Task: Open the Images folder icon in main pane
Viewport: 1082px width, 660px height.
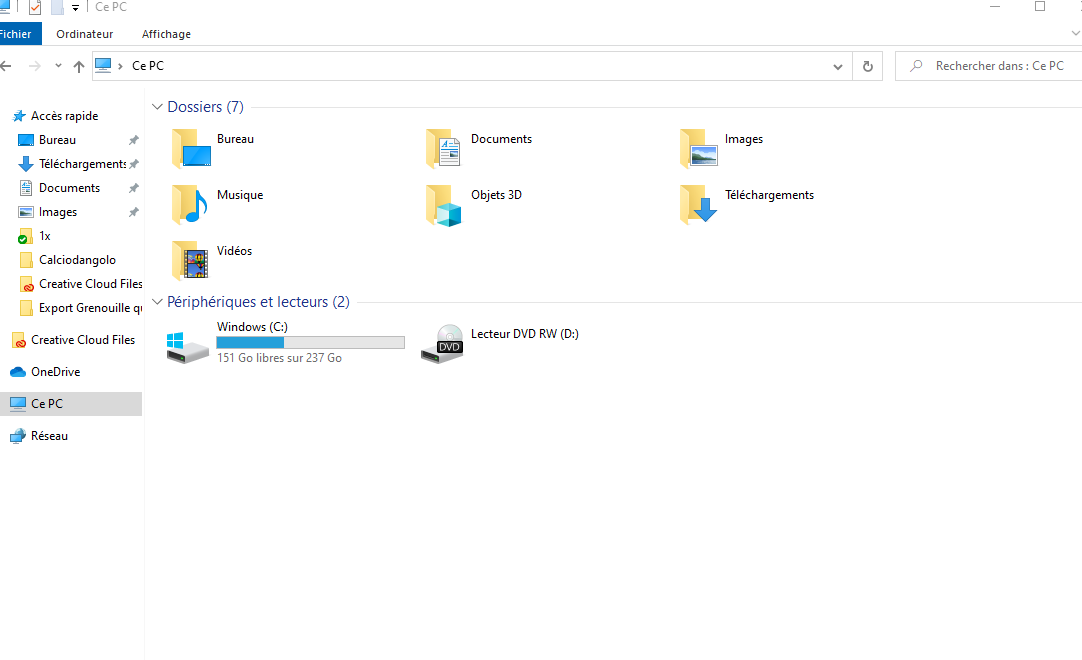Action: [x=698, y=148]
